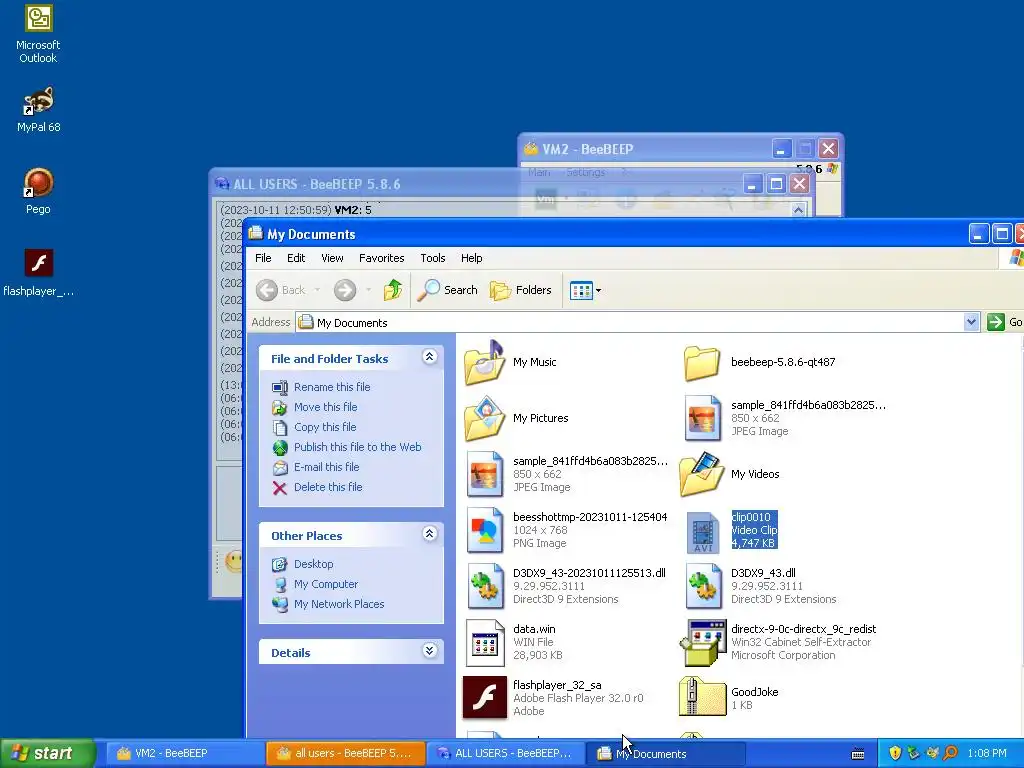Open the View menu
Image resolution: width=1024 pixels, height=768 pixels.
point(332,258)
